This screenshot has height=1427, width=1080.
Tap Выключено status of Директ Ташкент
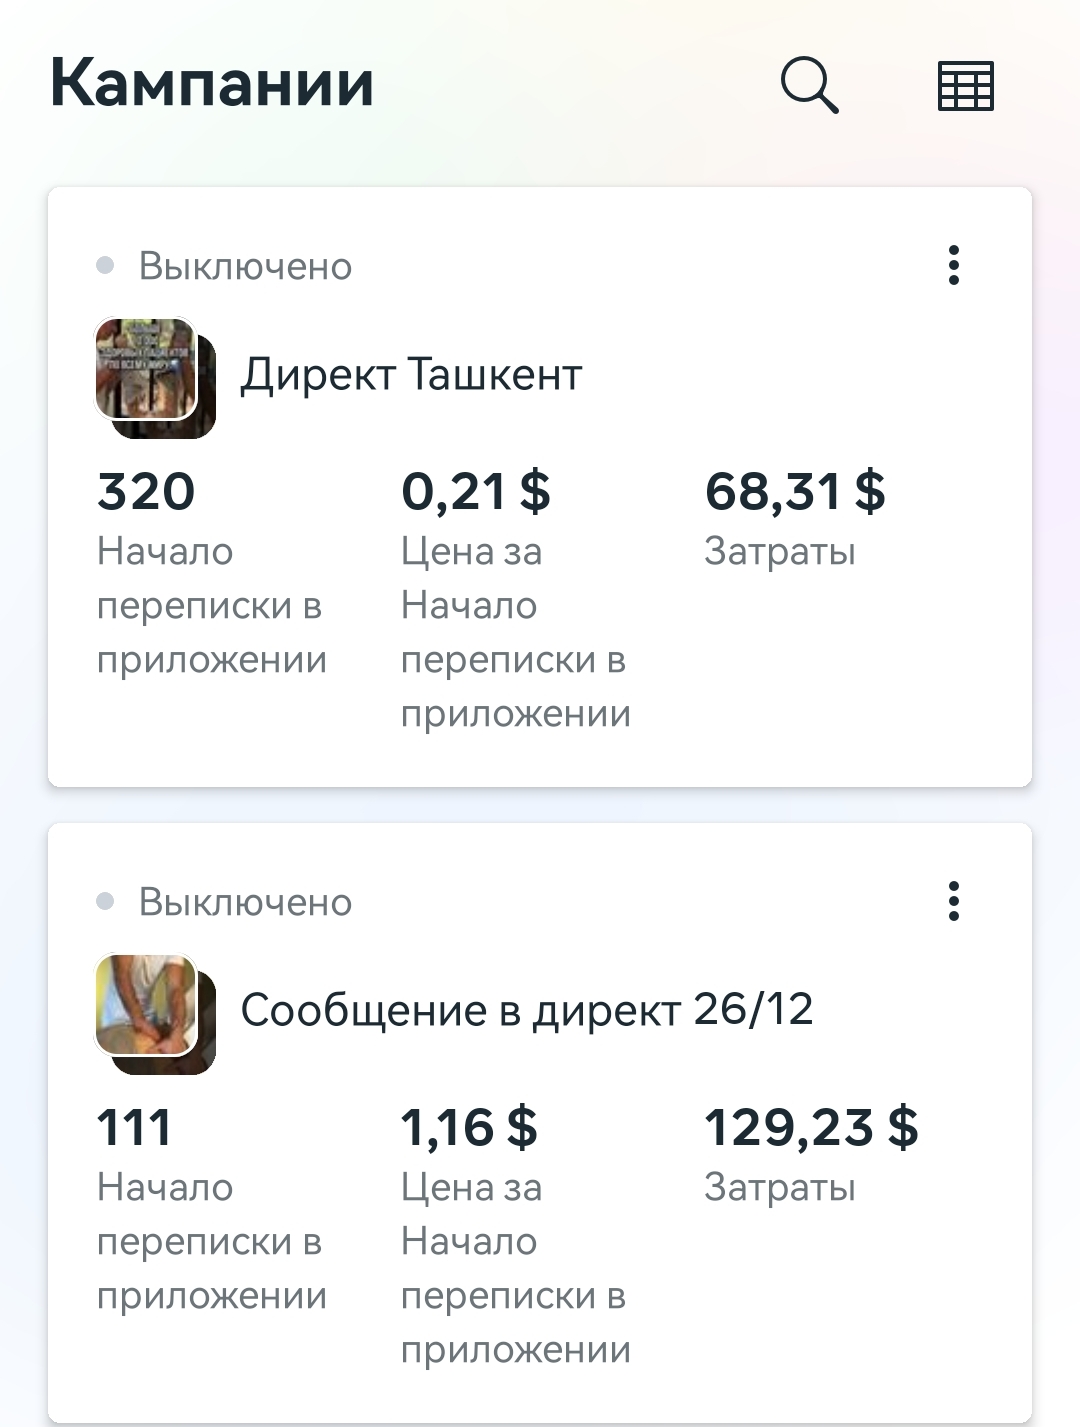(x=245, y=266)
